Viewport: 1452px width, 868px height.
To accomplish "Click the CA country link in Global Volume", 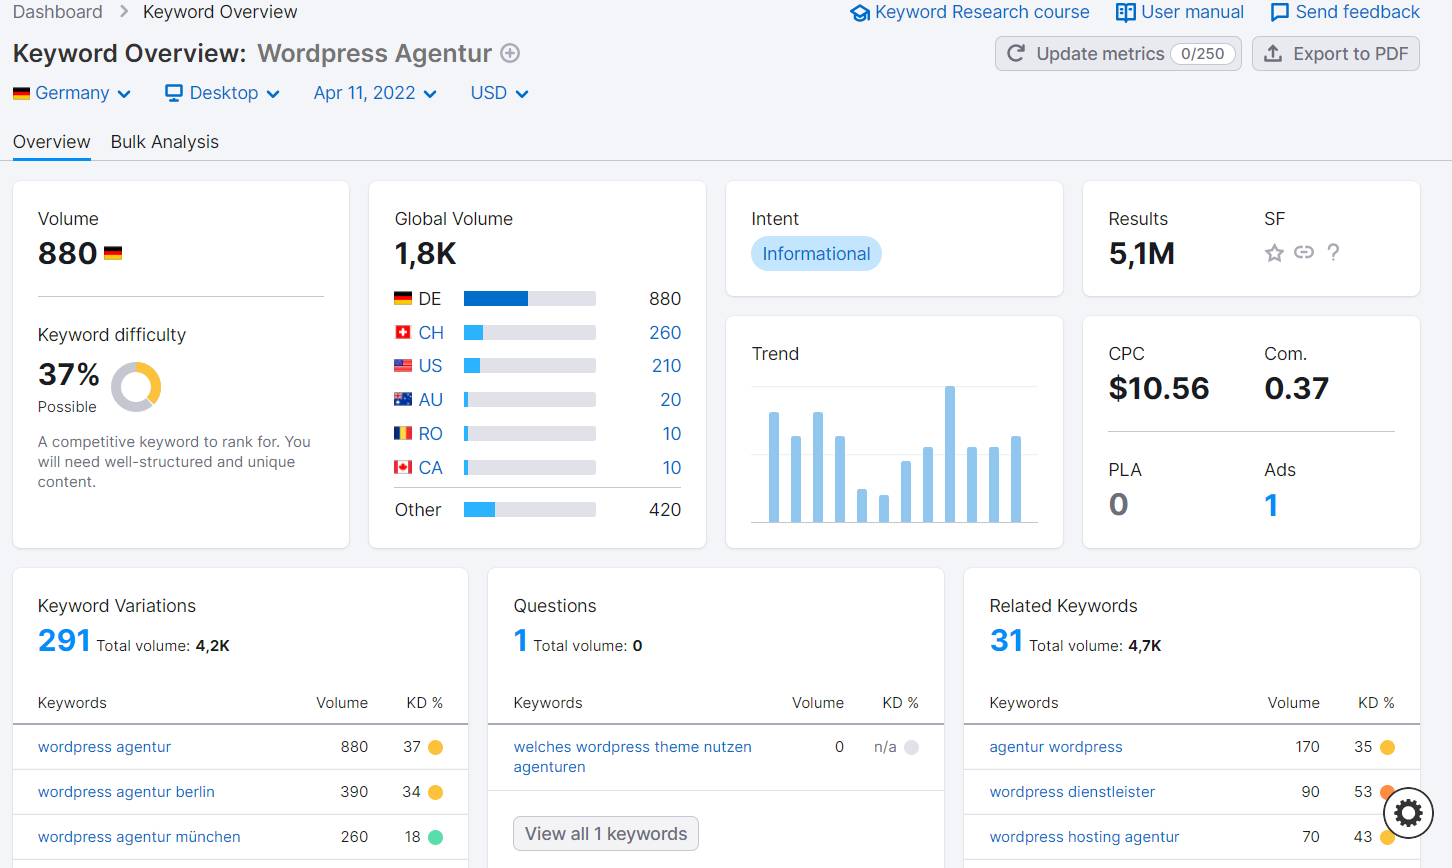I will pyautogui.click(x=431, y=468).
